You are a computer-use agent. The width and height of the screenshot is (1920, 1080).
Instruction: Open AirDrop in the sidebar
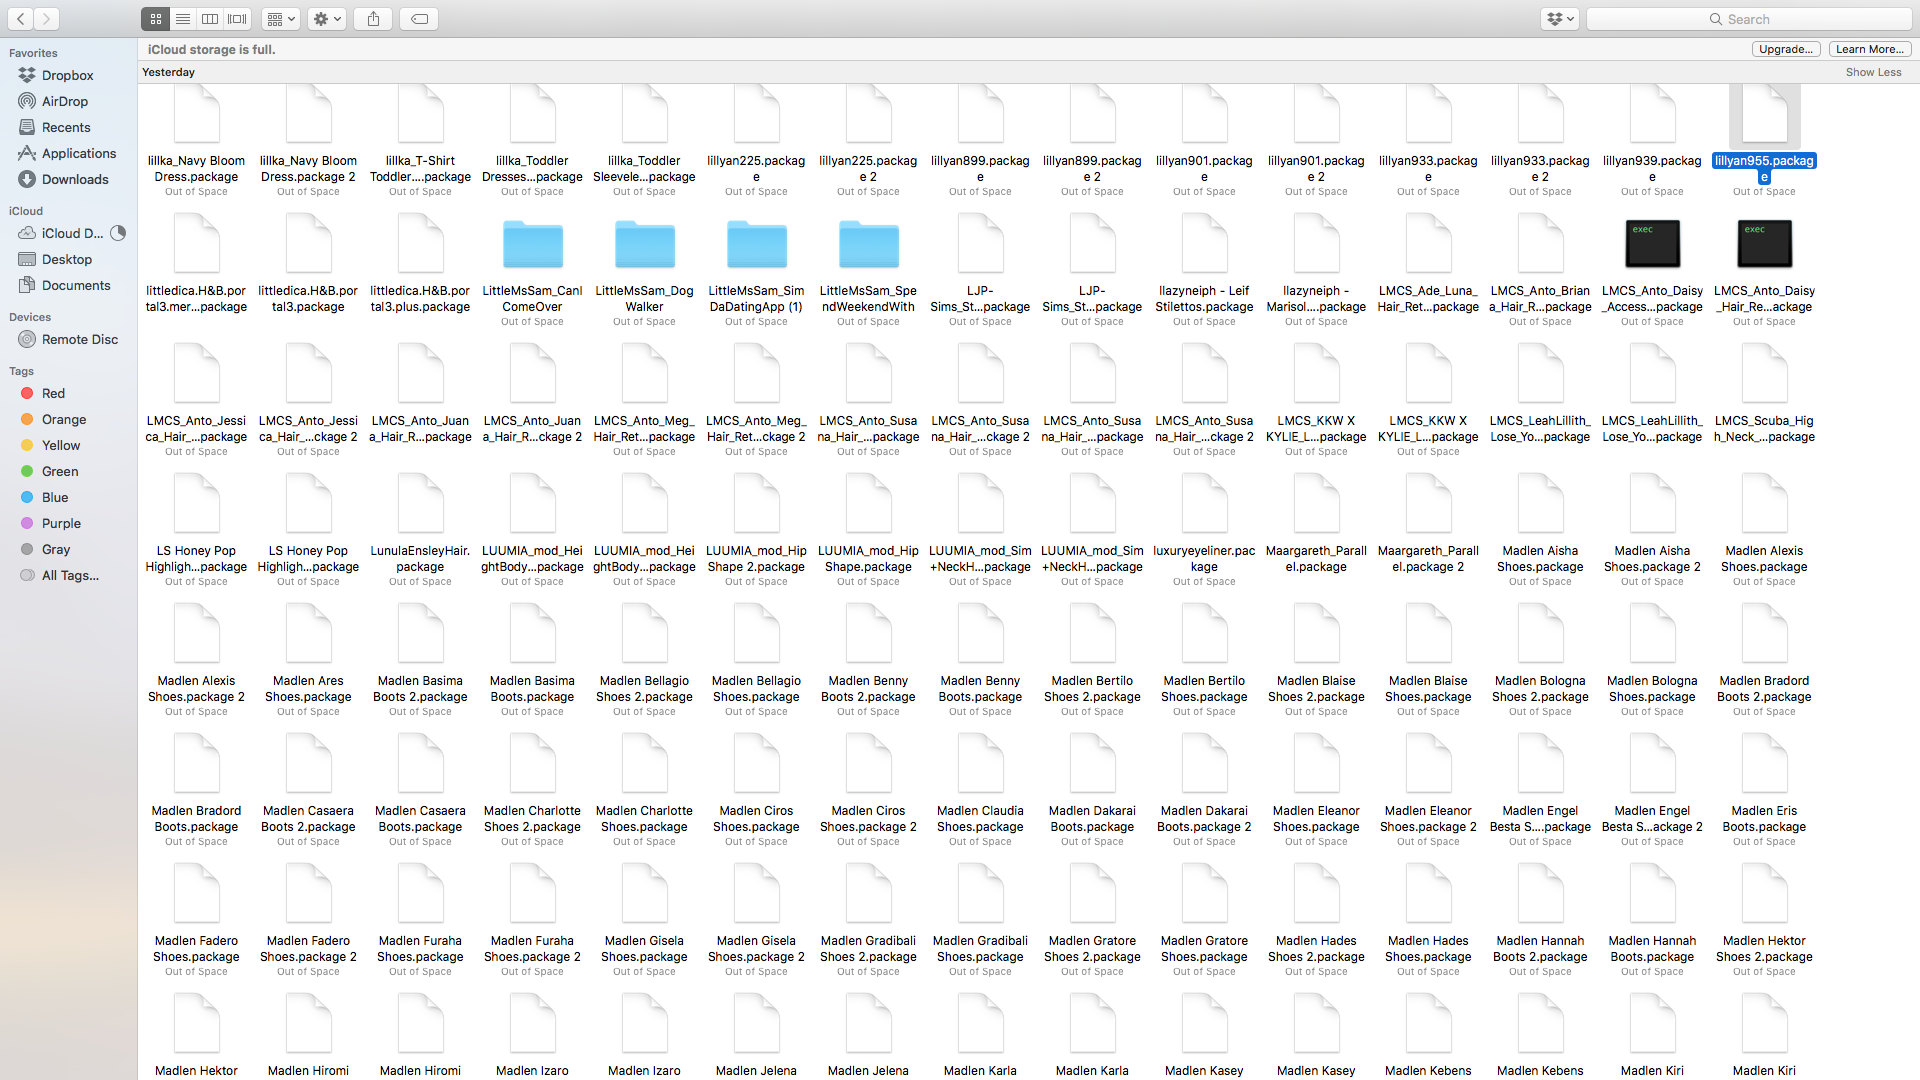[x=65, y=101]
